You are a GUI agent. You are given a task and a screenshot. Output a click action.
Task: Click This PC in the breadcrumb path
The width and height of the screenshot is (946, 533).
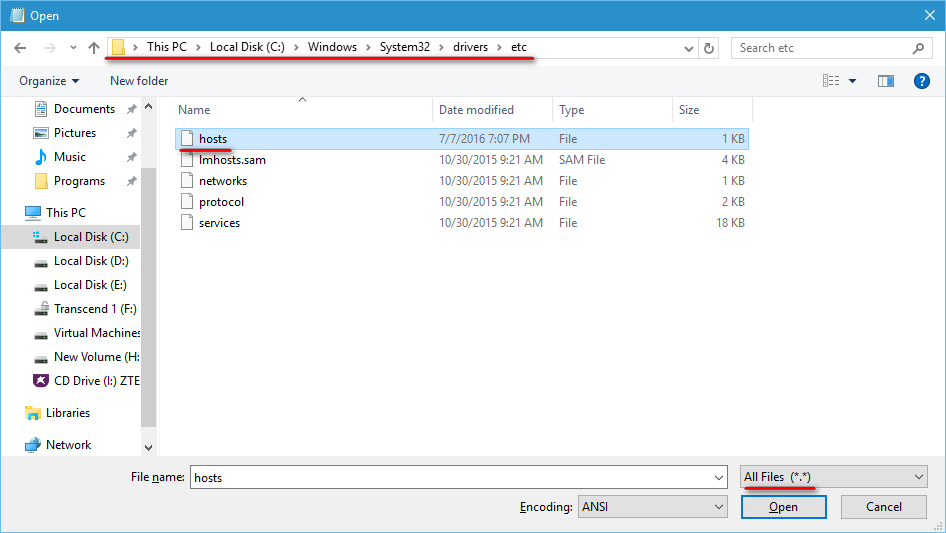[167, 47]
